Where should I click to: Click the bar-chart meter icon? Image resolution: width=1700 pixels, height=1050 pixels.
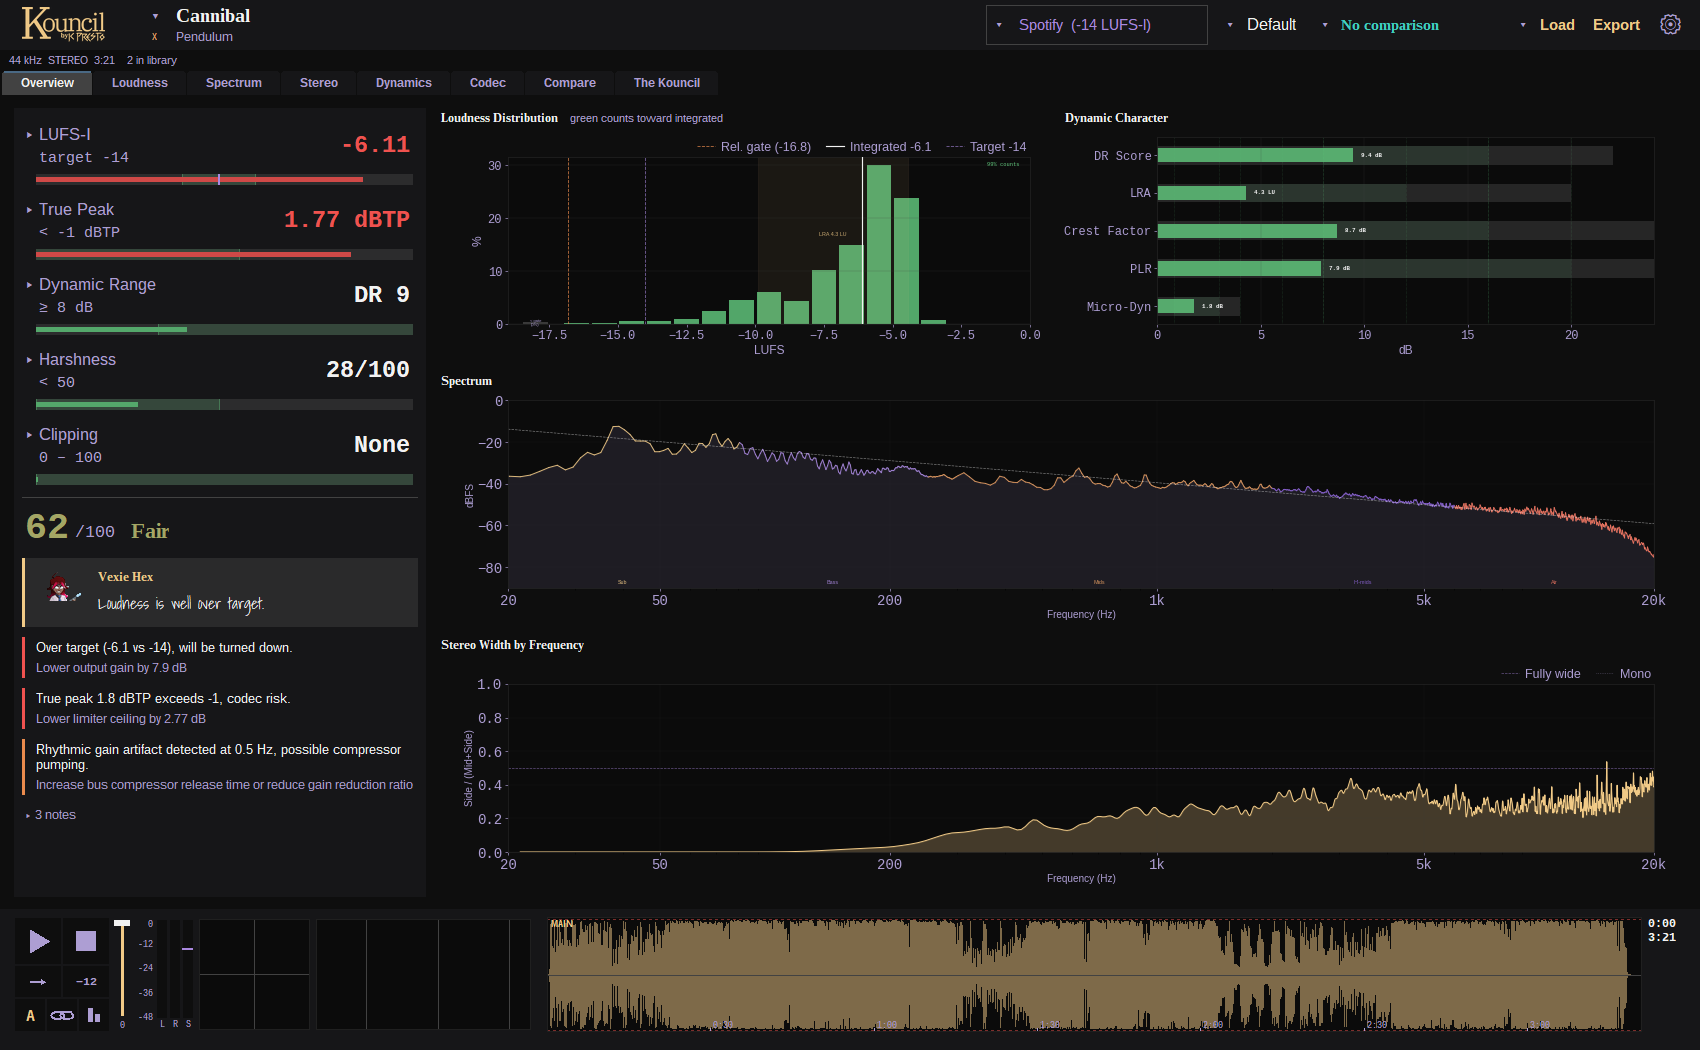(x=94, y=1016)
